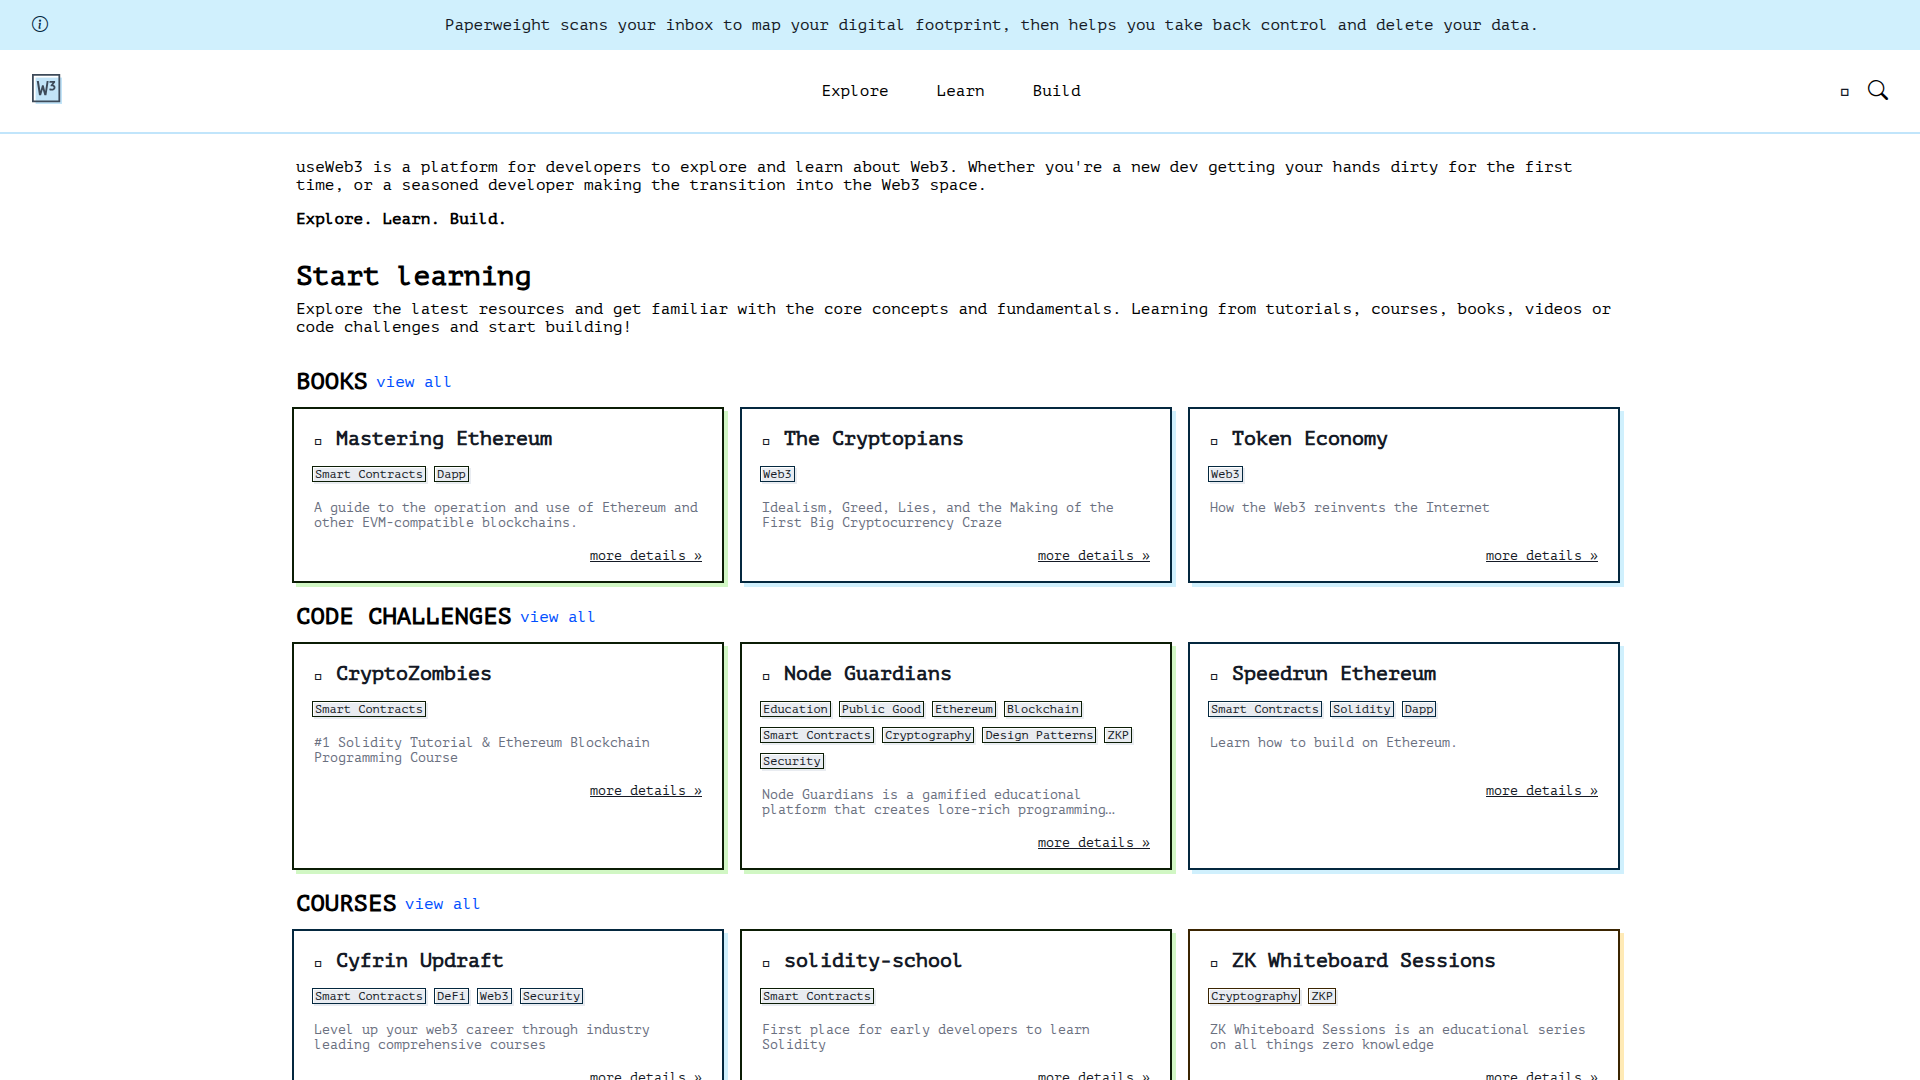View all Books
This screenshot has width=1920, height=1080.
pyautogui.click(x=413, y=382)
